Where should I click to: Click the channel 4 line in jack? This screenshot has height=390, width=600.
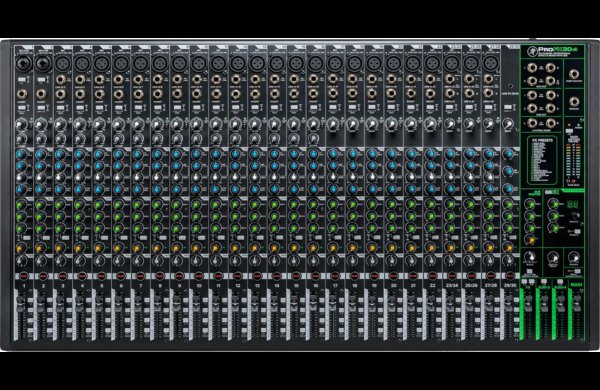click(80, 80)
